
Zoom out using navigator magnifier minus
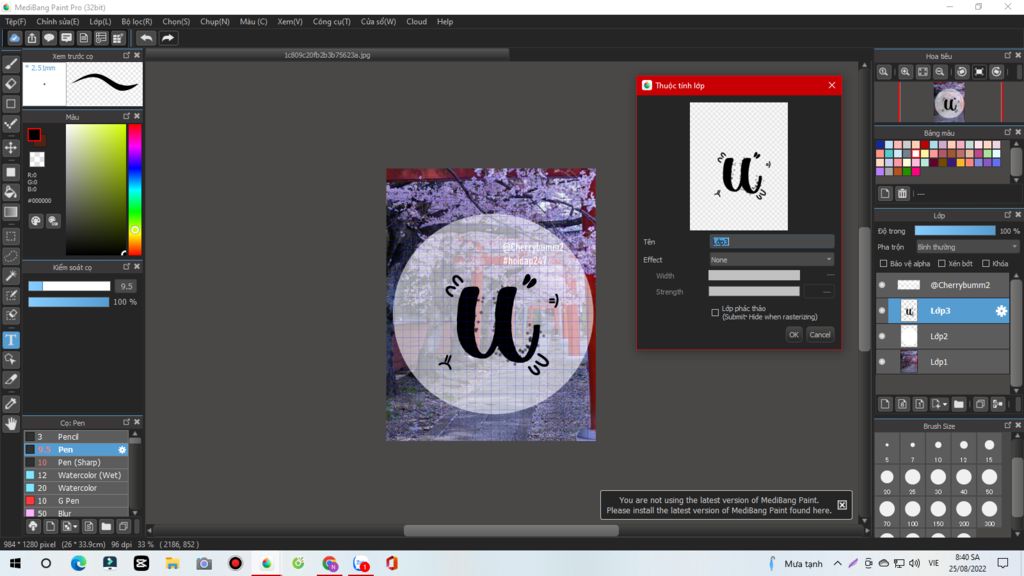pyautogui.click(x=940, y=72)
